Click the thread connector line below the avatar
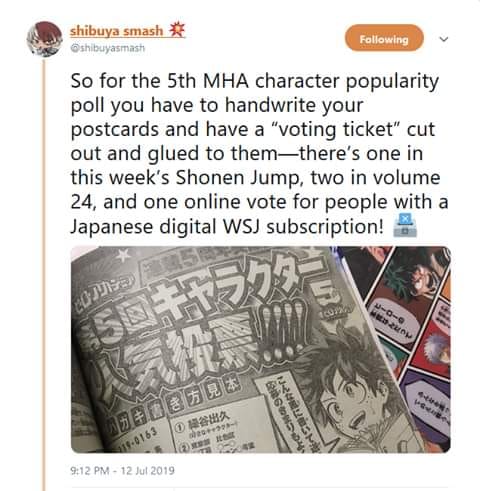Screen dimensions: 480x491 pos(43,275)
